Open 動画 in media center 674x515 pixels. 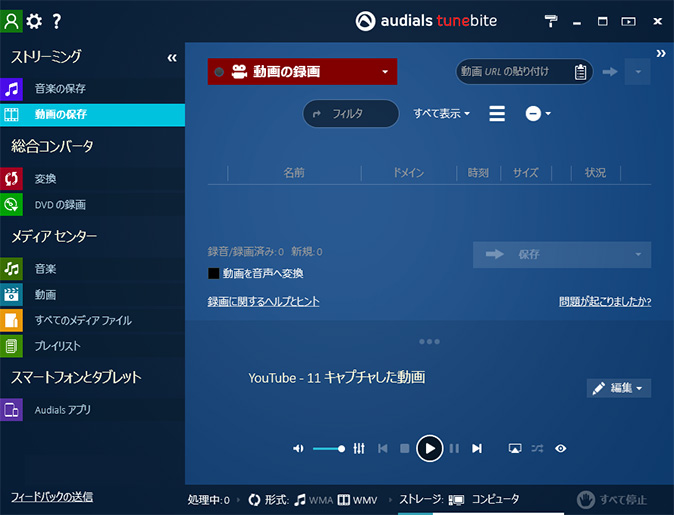[x=92, y=295]
